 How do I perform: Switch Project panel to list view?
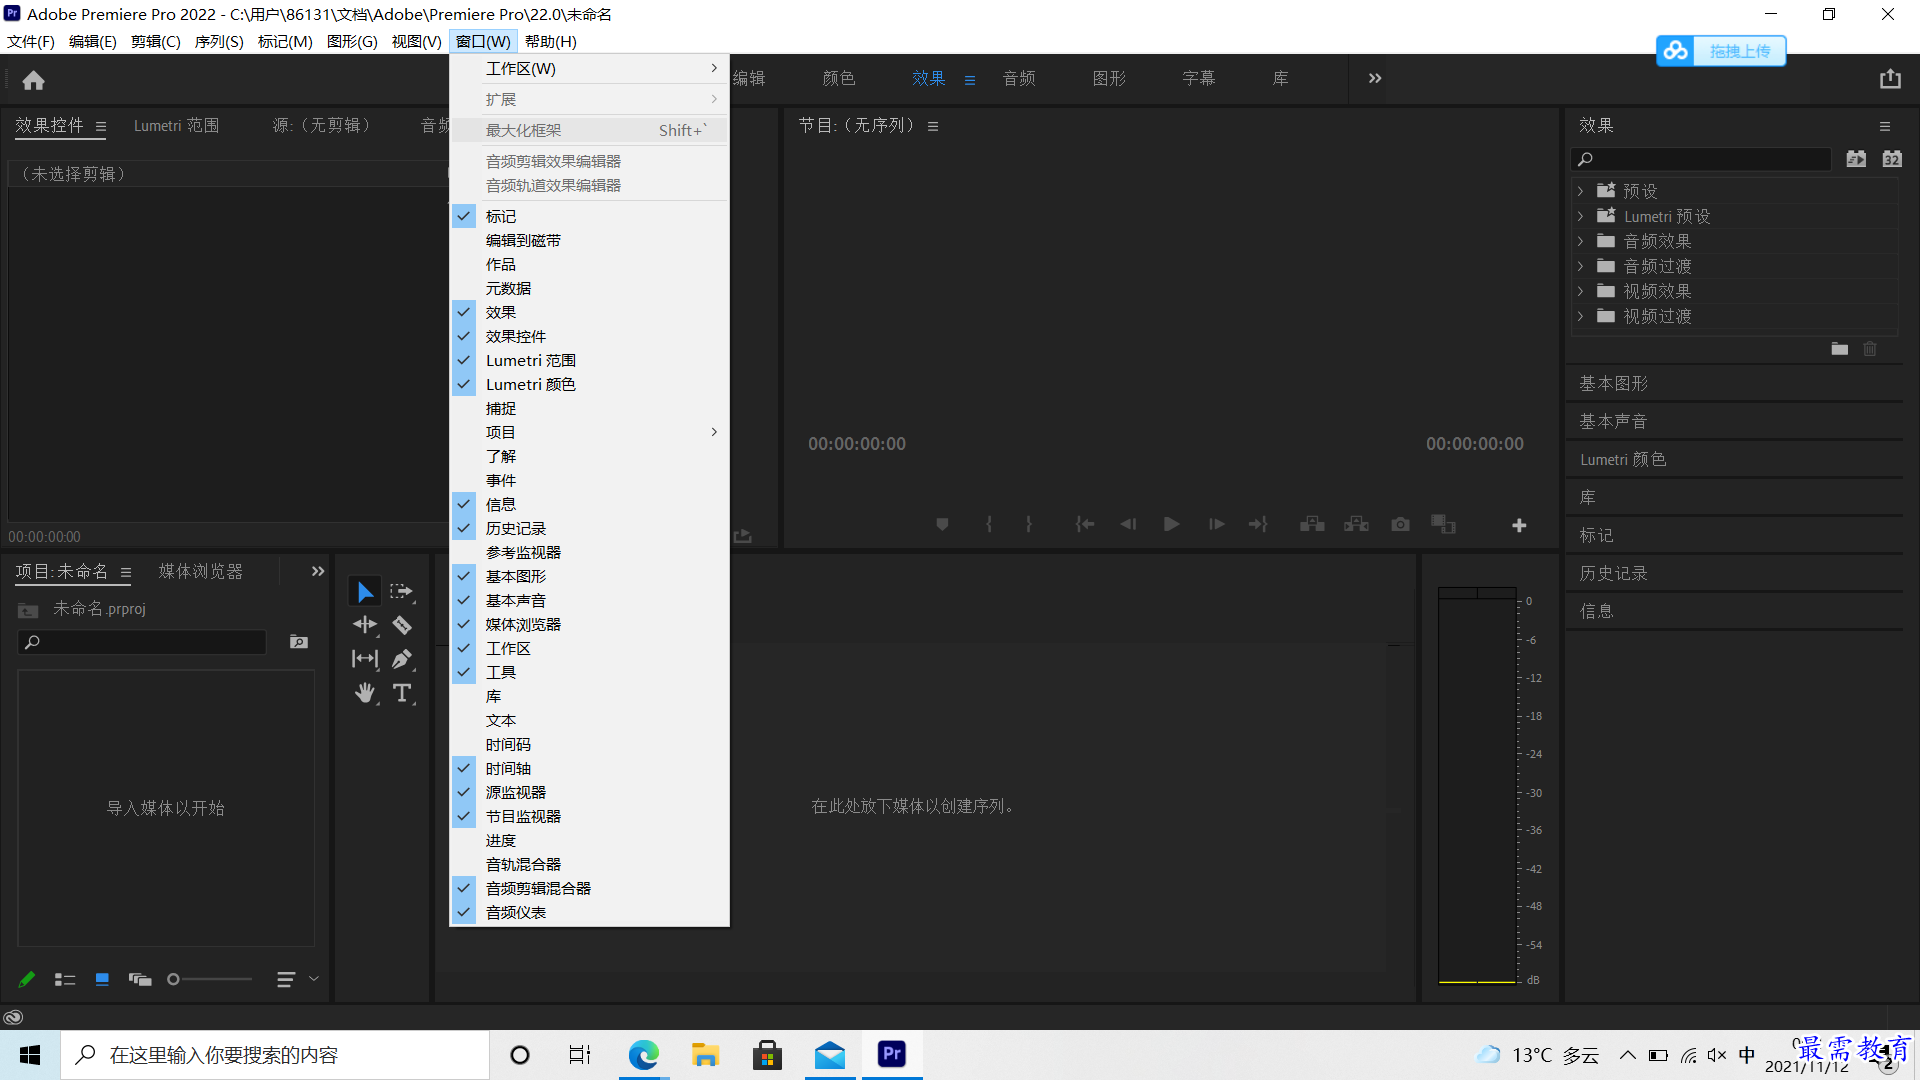pos(65,979)
